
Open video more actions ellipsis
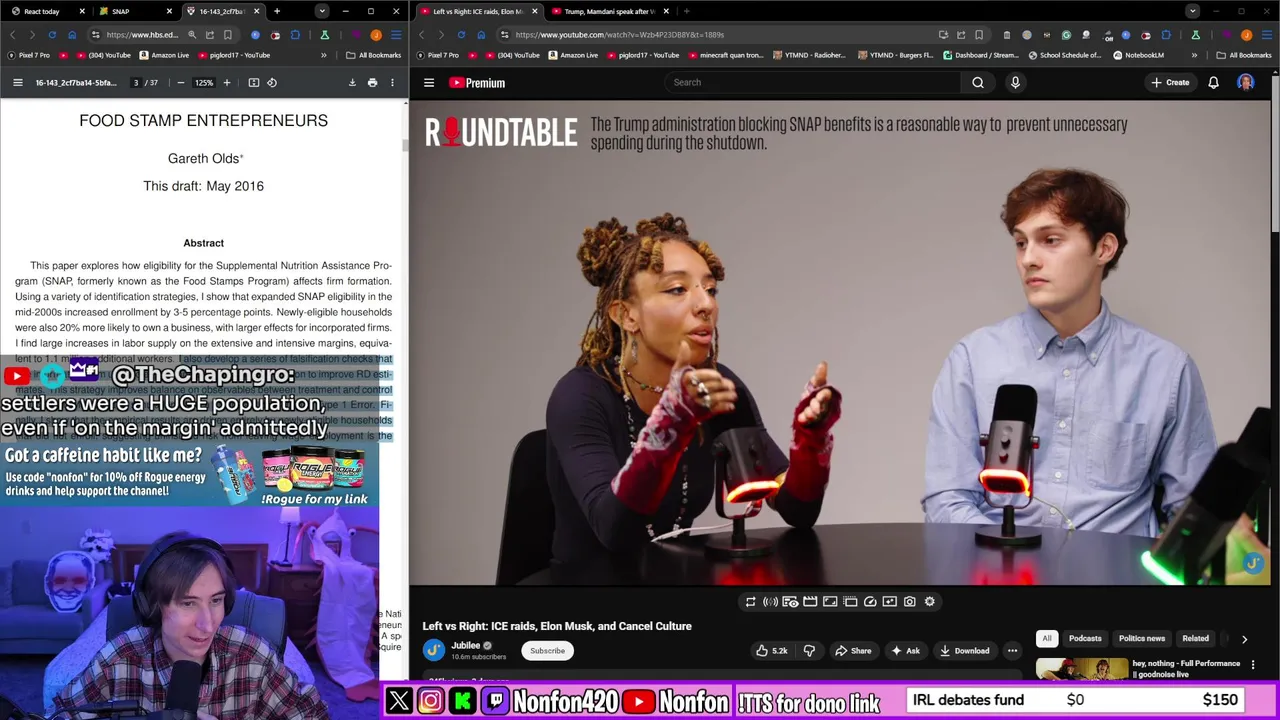point(1012,650)
